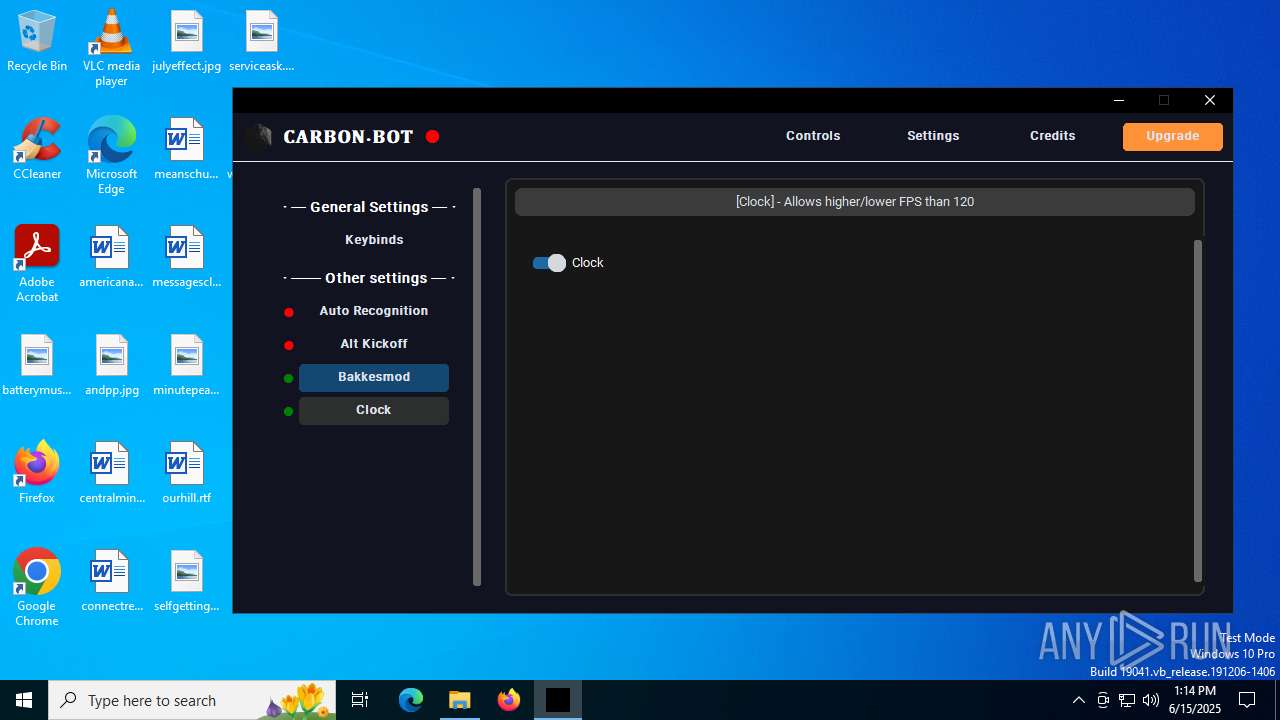Screen dimensions: 1280x720
Task: Select ourhill.rtf desktop file
Action: (186, 474)
